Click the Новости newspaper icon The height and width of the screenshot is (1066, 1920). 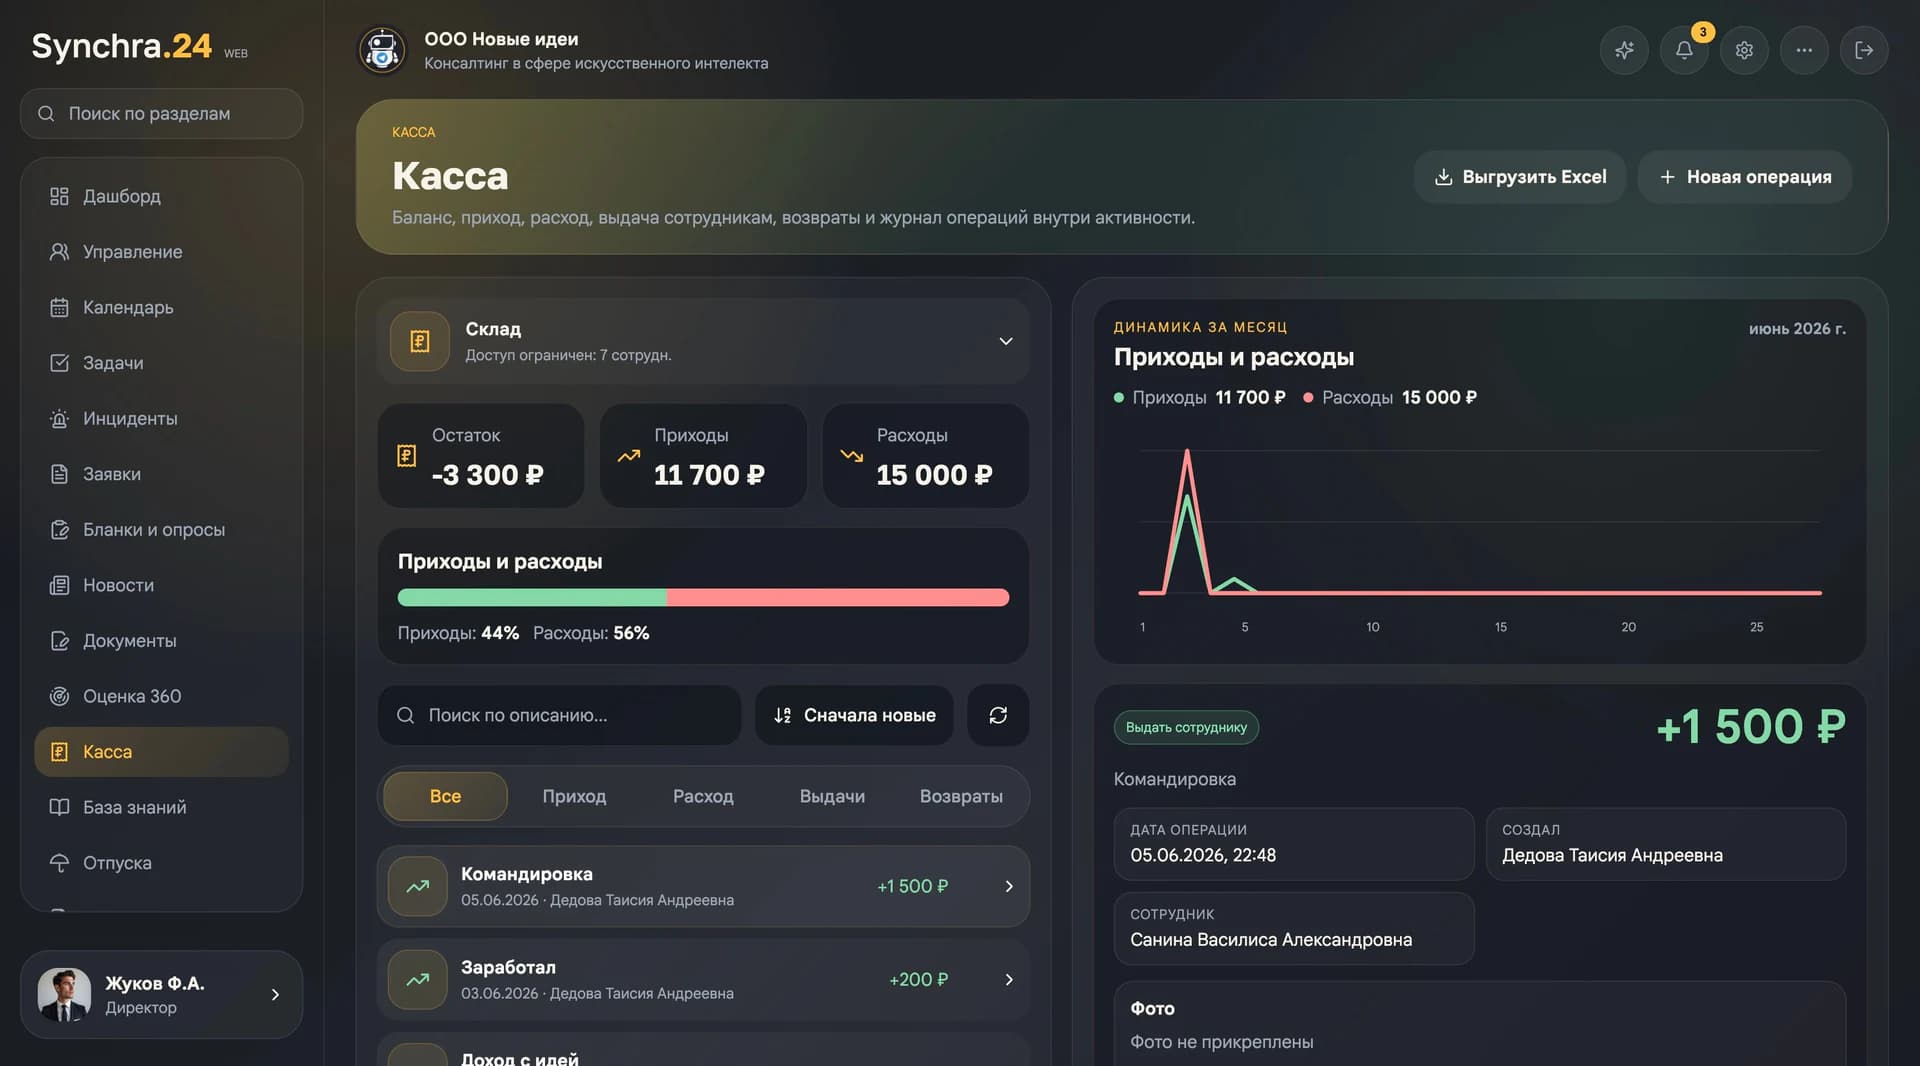pyautogui.click(x=59, y=585)
